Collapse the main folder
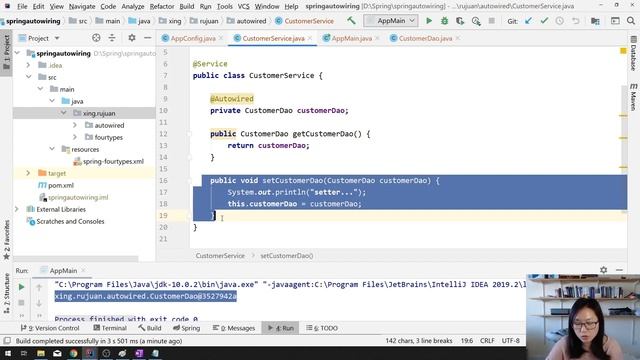This screenshot has width=640, height=360. coord(40,89)
